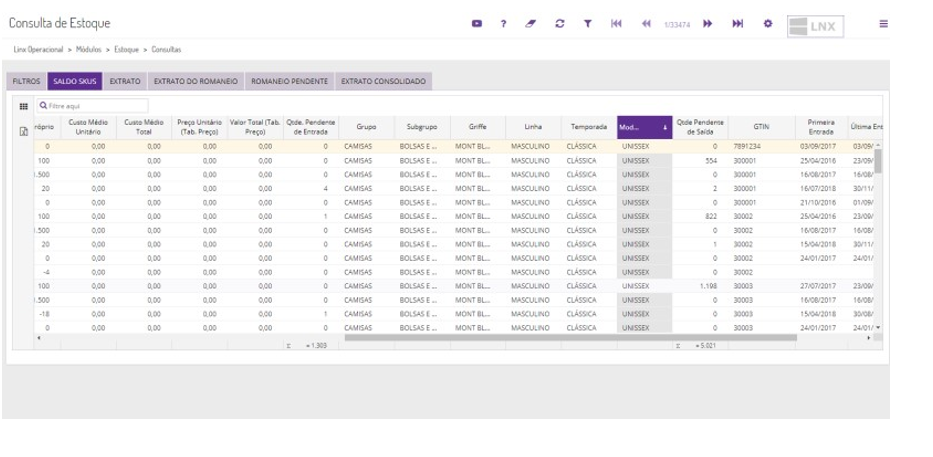Jump to the first record

pyautogui.click(x=616, y=24)
